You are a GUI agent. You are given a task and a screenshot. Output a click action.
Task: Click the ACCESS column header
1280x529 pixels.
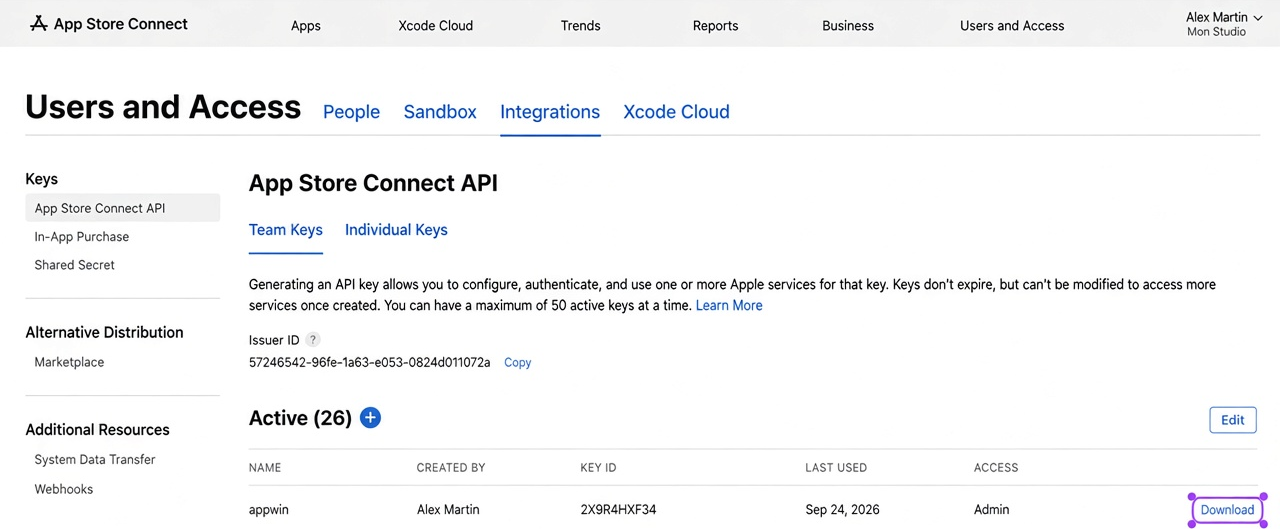click(996, 468)
